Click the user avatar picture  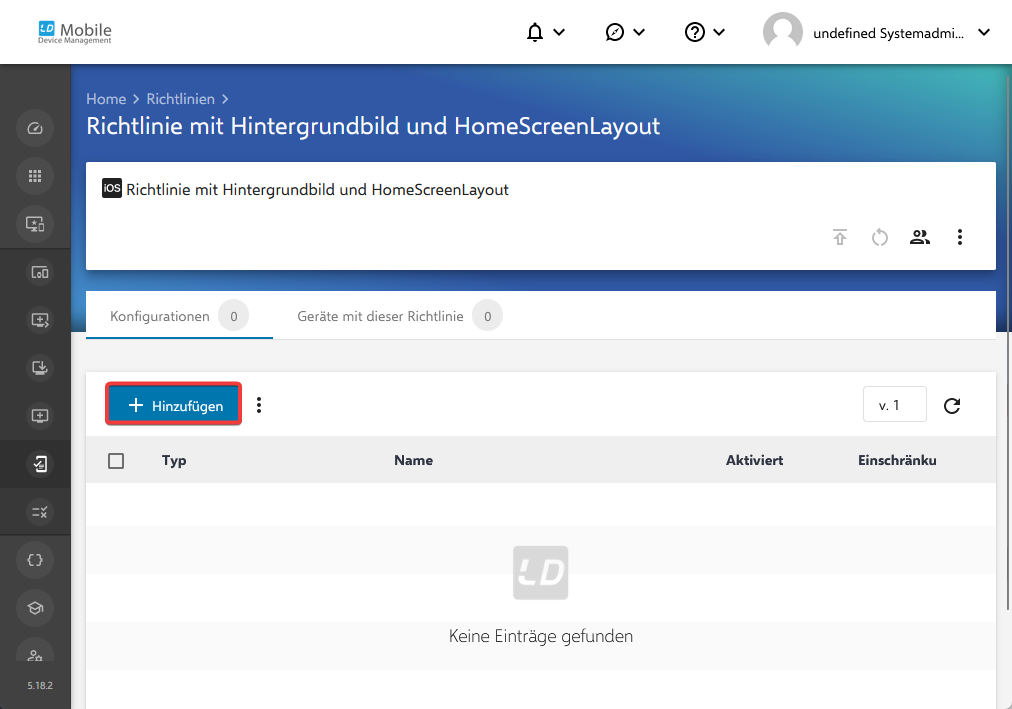pyautogui.click(x=782, y=32)
